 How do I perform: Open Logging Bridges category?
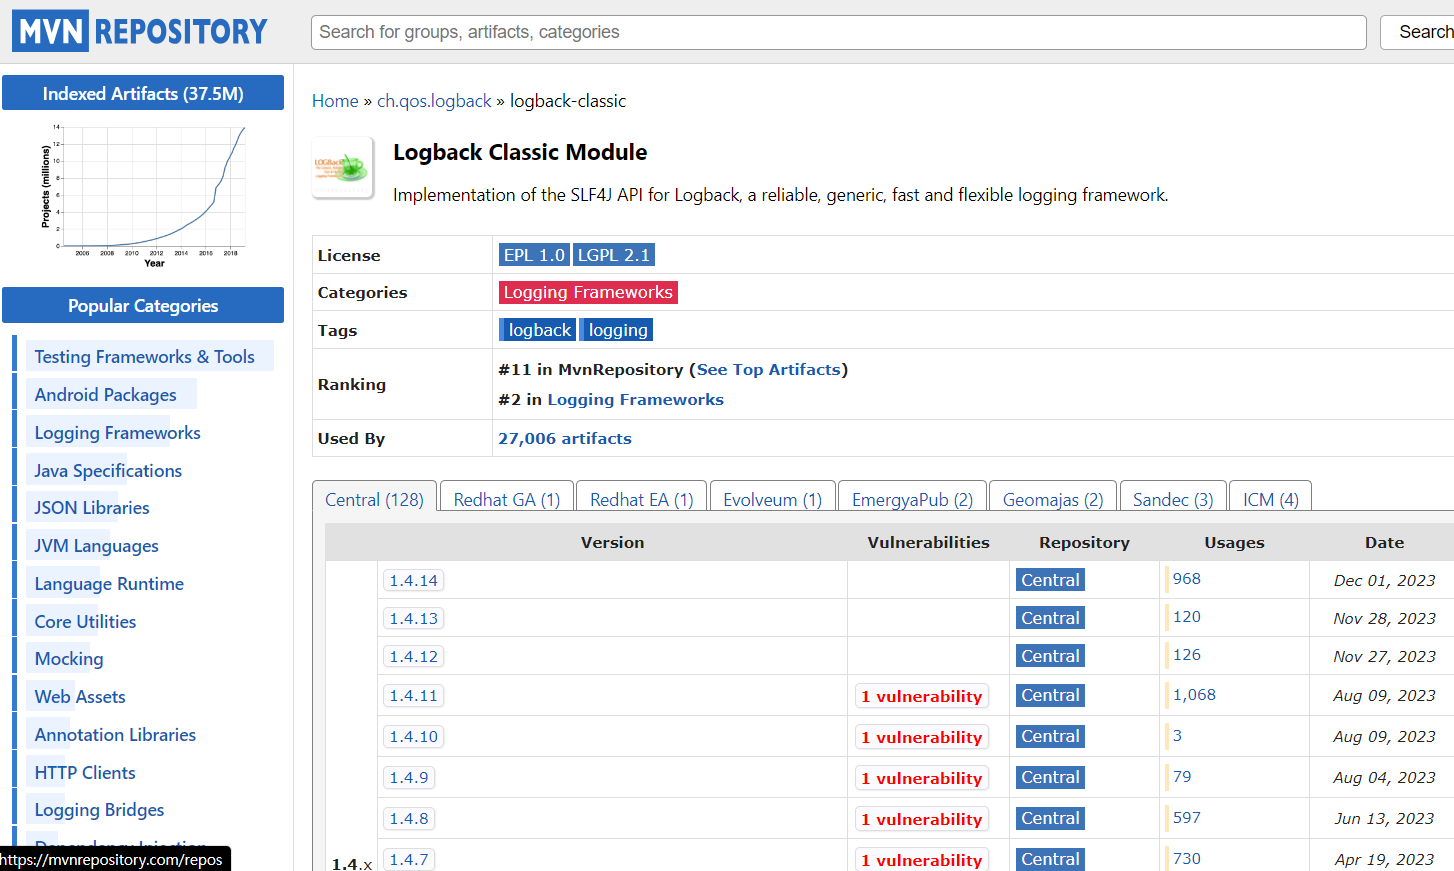[99, 810]
